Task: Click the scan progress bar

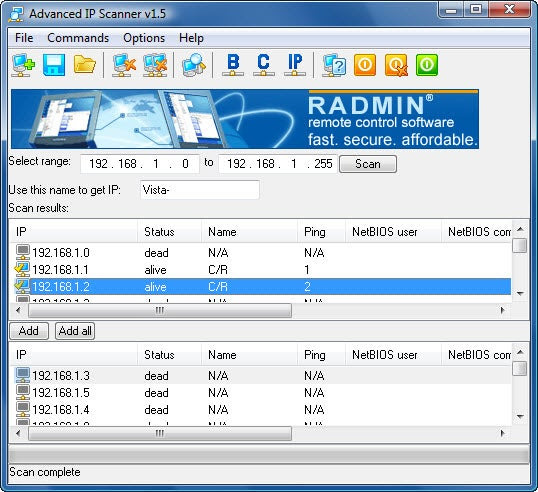Action: [x=269, y=455]
